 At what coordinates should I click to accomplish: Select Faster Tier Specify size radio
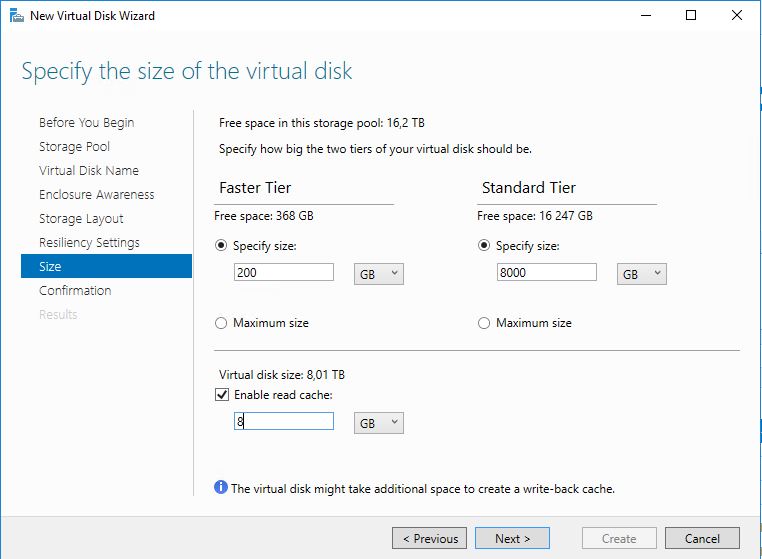click(221, 245)
